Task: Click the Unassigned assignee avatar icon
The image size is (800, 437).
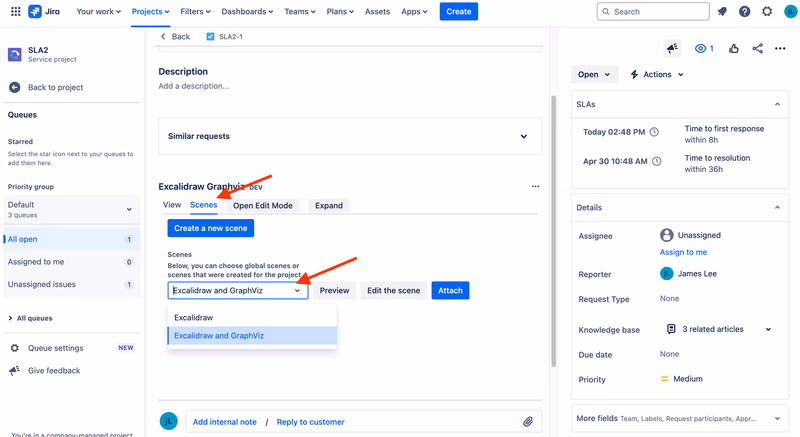Action: [666, 235]
